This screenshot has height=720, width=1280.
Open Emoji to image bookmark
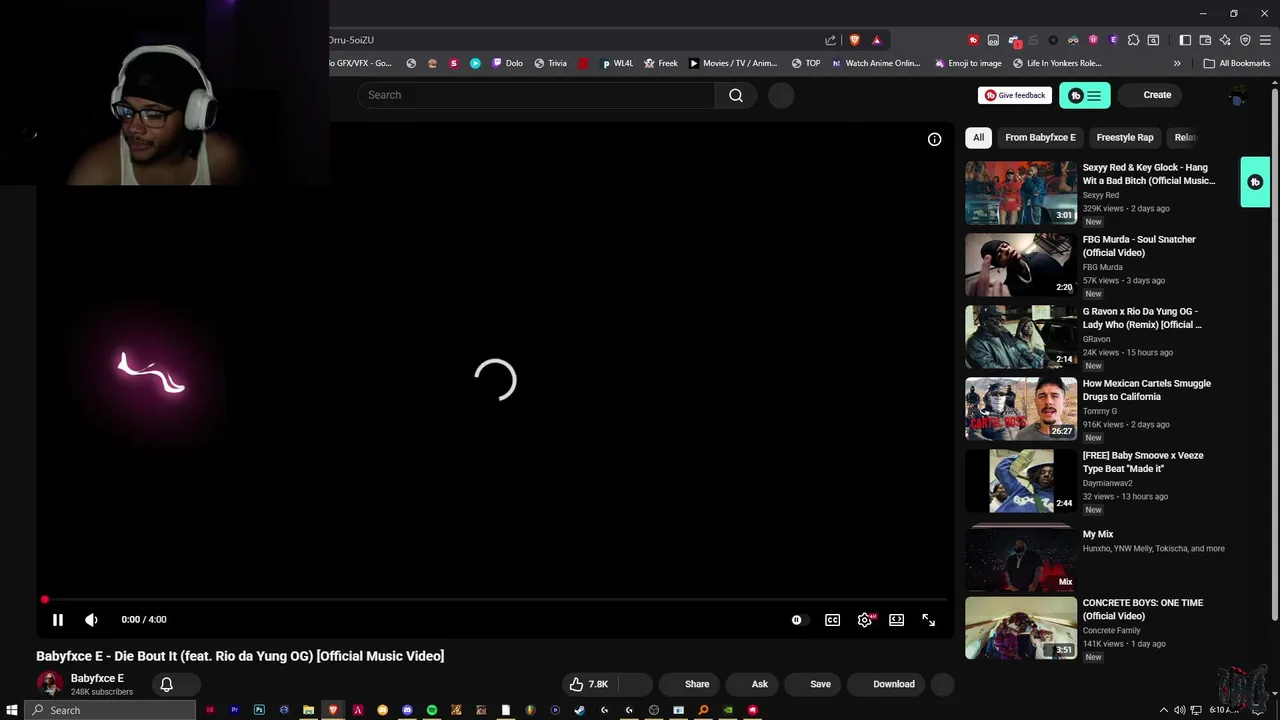coord(968,63)
